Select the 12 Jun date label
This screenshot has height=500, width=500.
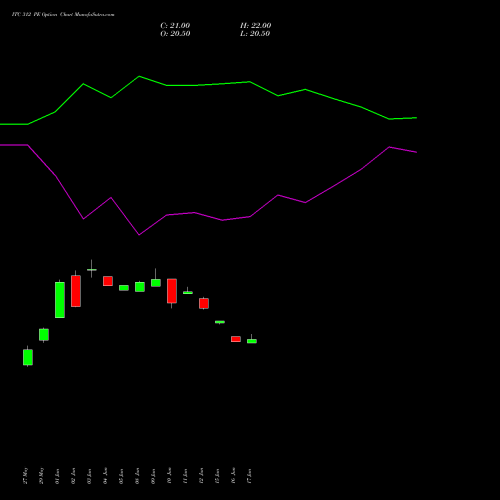tap(202, 476)
